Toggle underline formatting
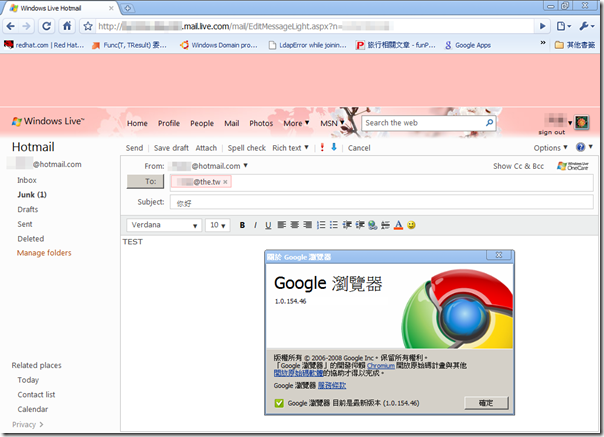The height and width of the screenshot is (437, 604). 268,225
